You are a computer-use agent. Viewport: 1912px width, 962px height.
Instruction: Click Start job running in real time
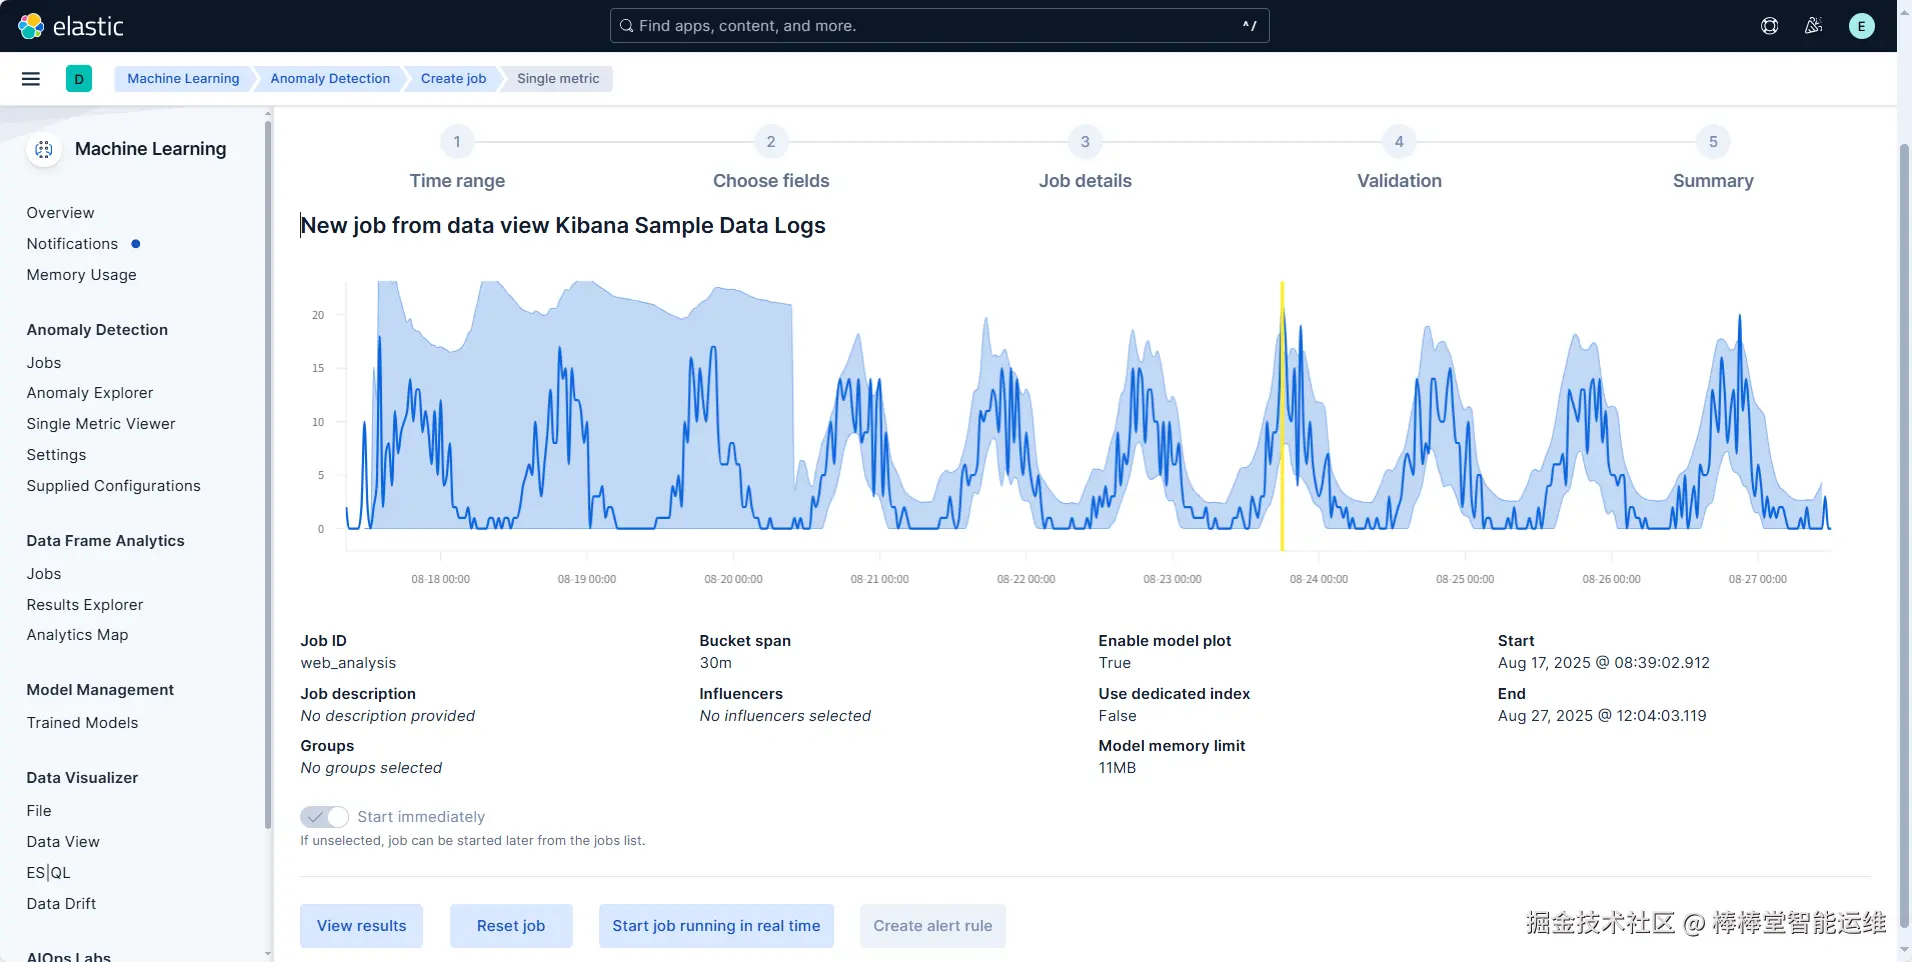716,926
